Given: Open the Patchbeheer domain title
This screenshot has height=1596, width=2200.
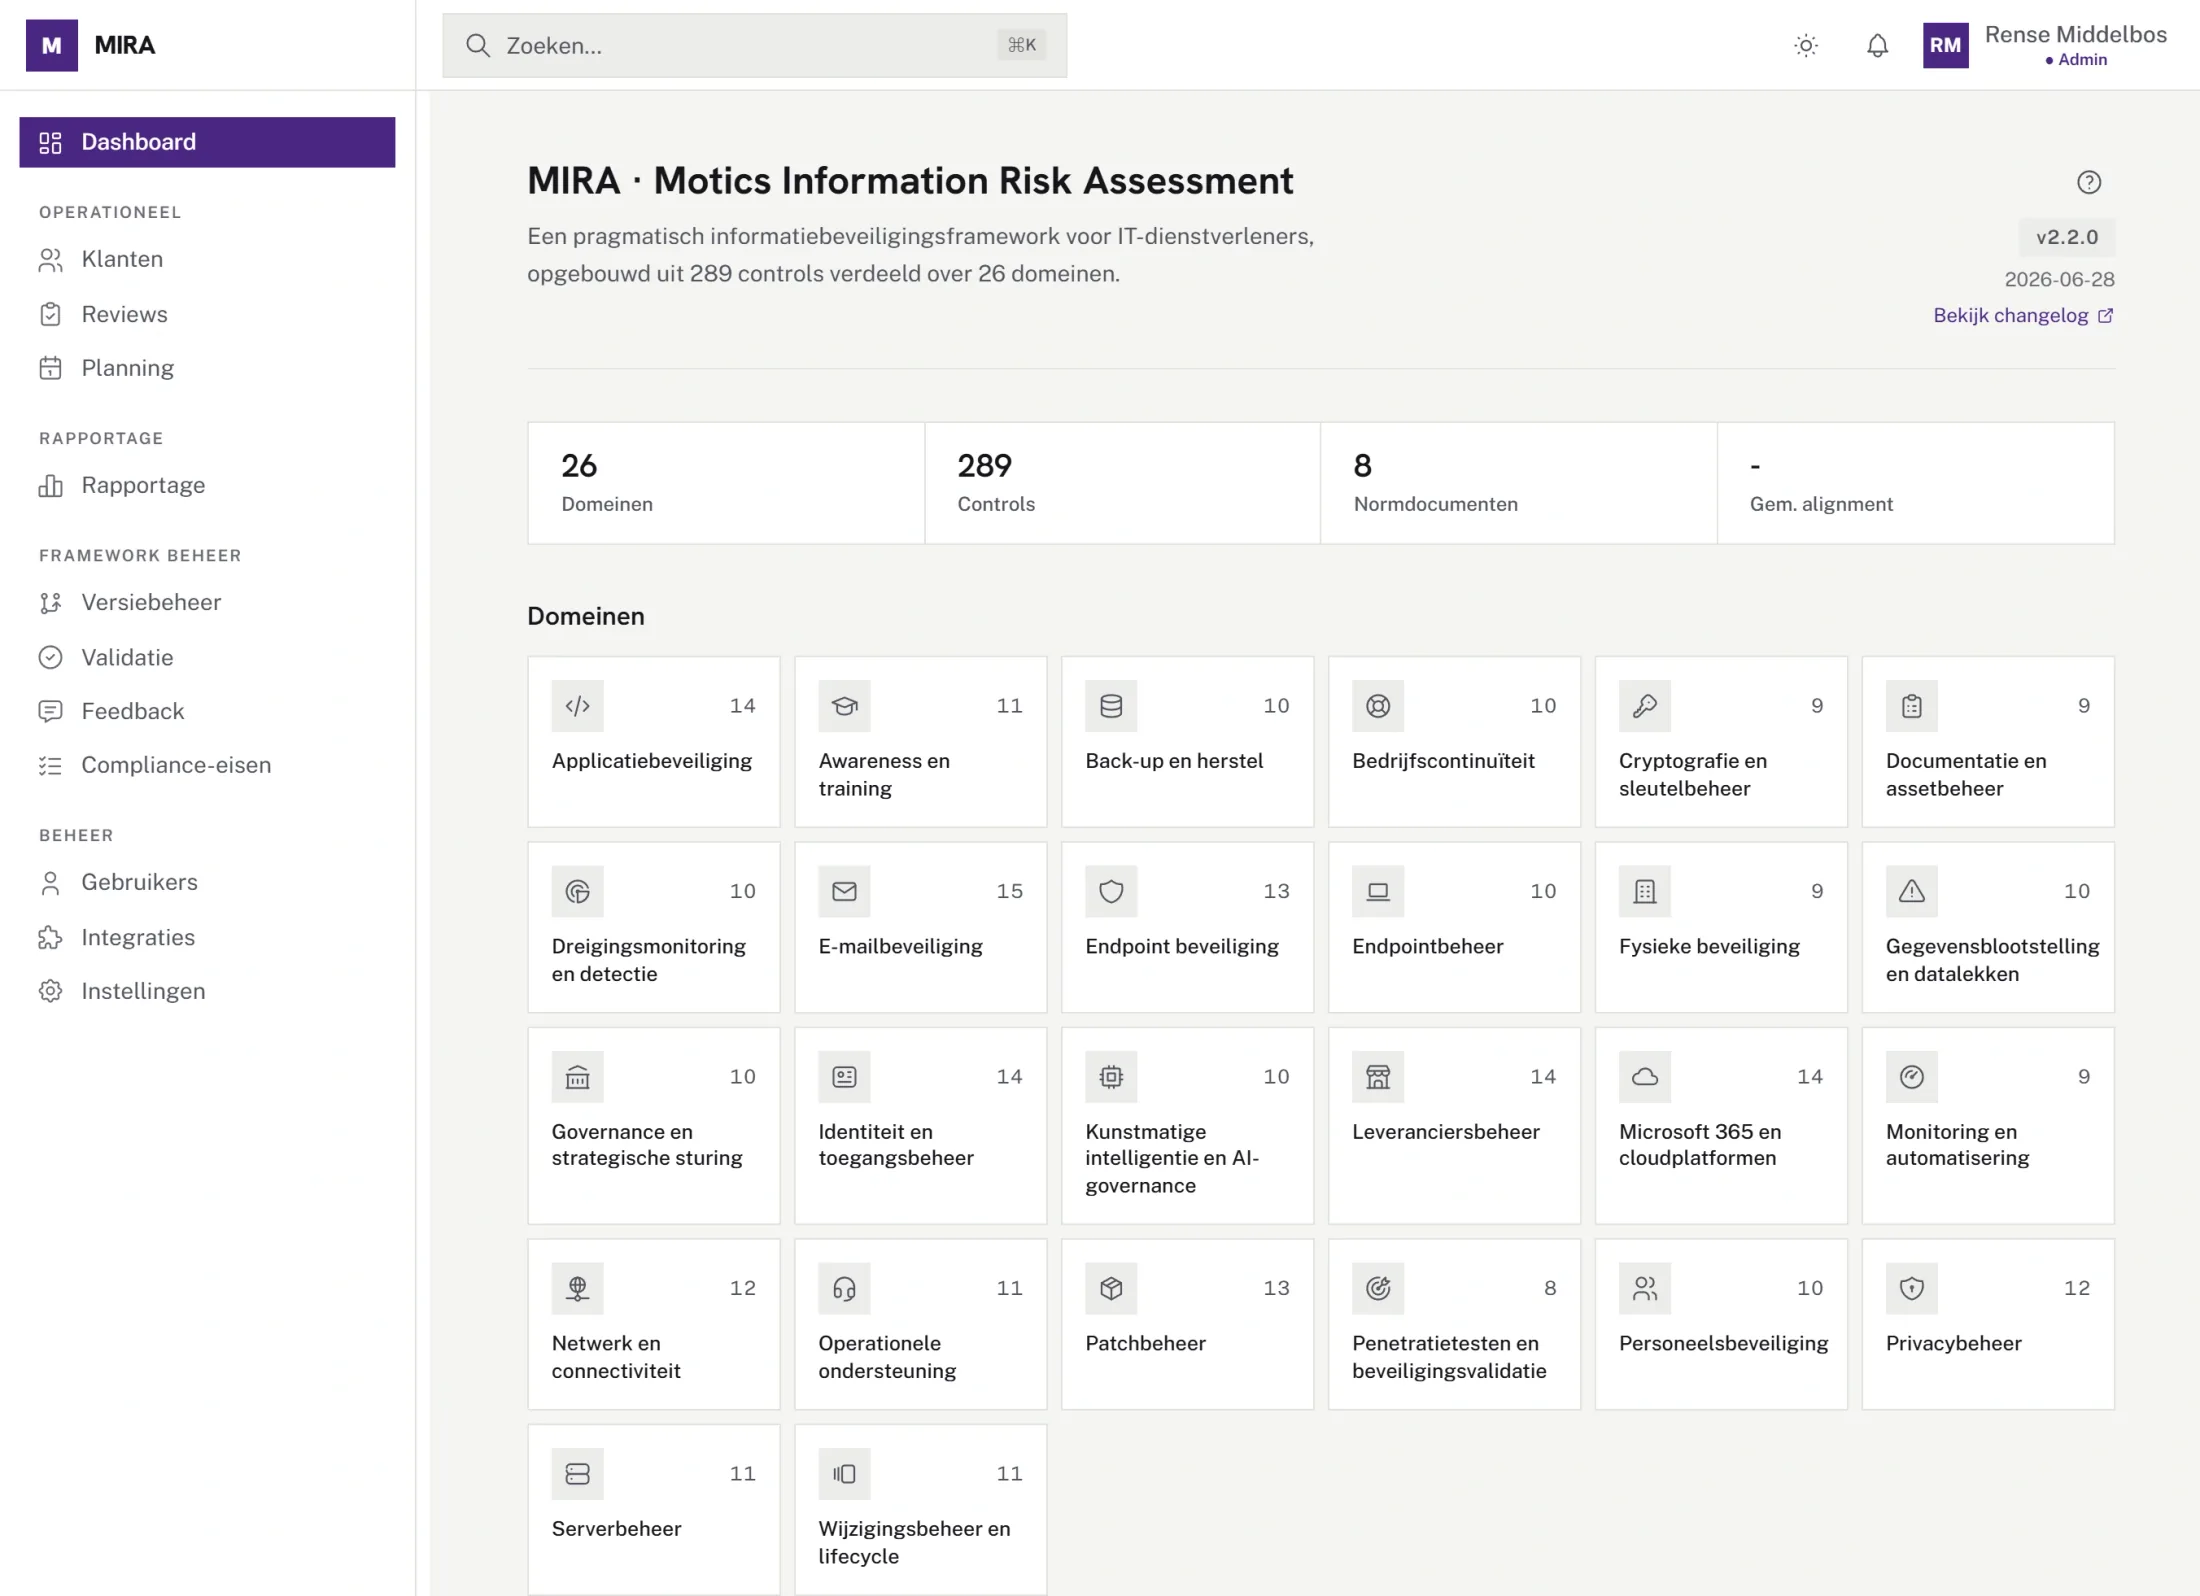Looking at the screenshot, I should coord(1145,1343).
